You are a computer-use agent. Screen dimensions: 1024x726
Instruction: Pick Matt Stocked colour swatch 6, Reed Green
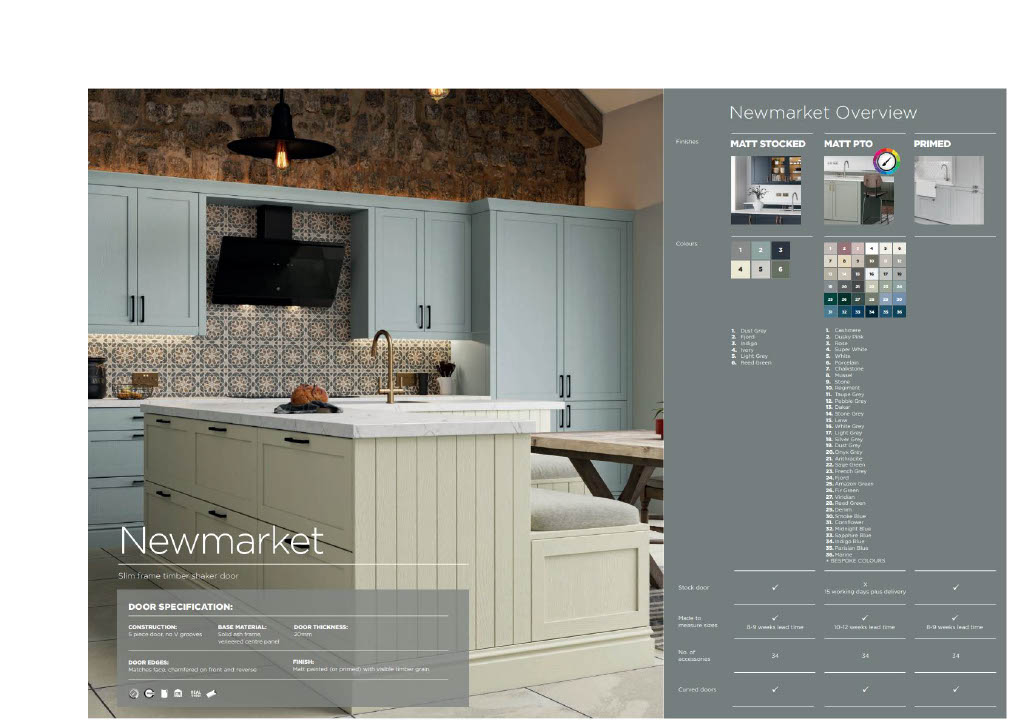pyautogui.click(x=780, y=269)
